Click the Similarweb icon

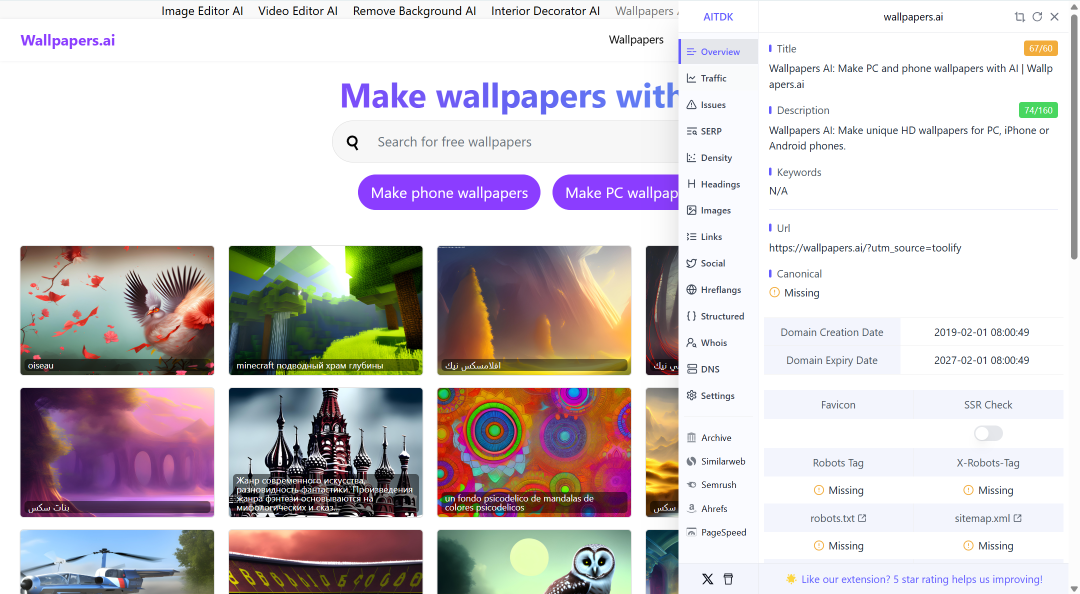point(692,461)
